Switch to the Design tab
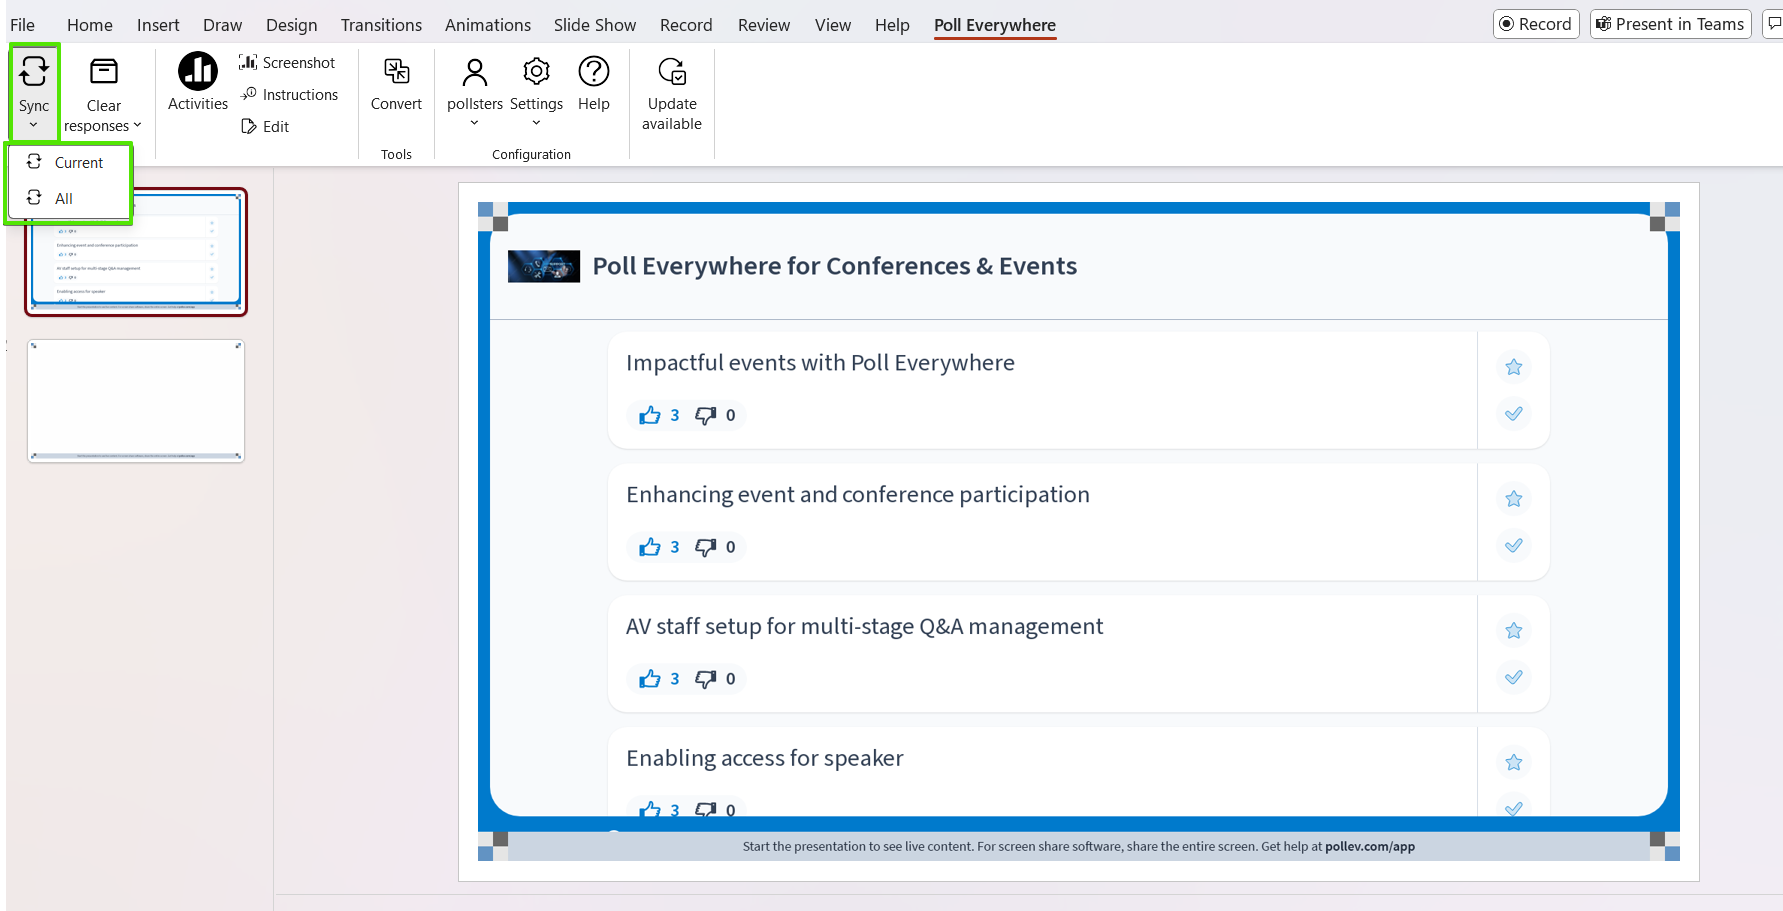This screenshot has width=1783, height=911. tap(291, 25)
